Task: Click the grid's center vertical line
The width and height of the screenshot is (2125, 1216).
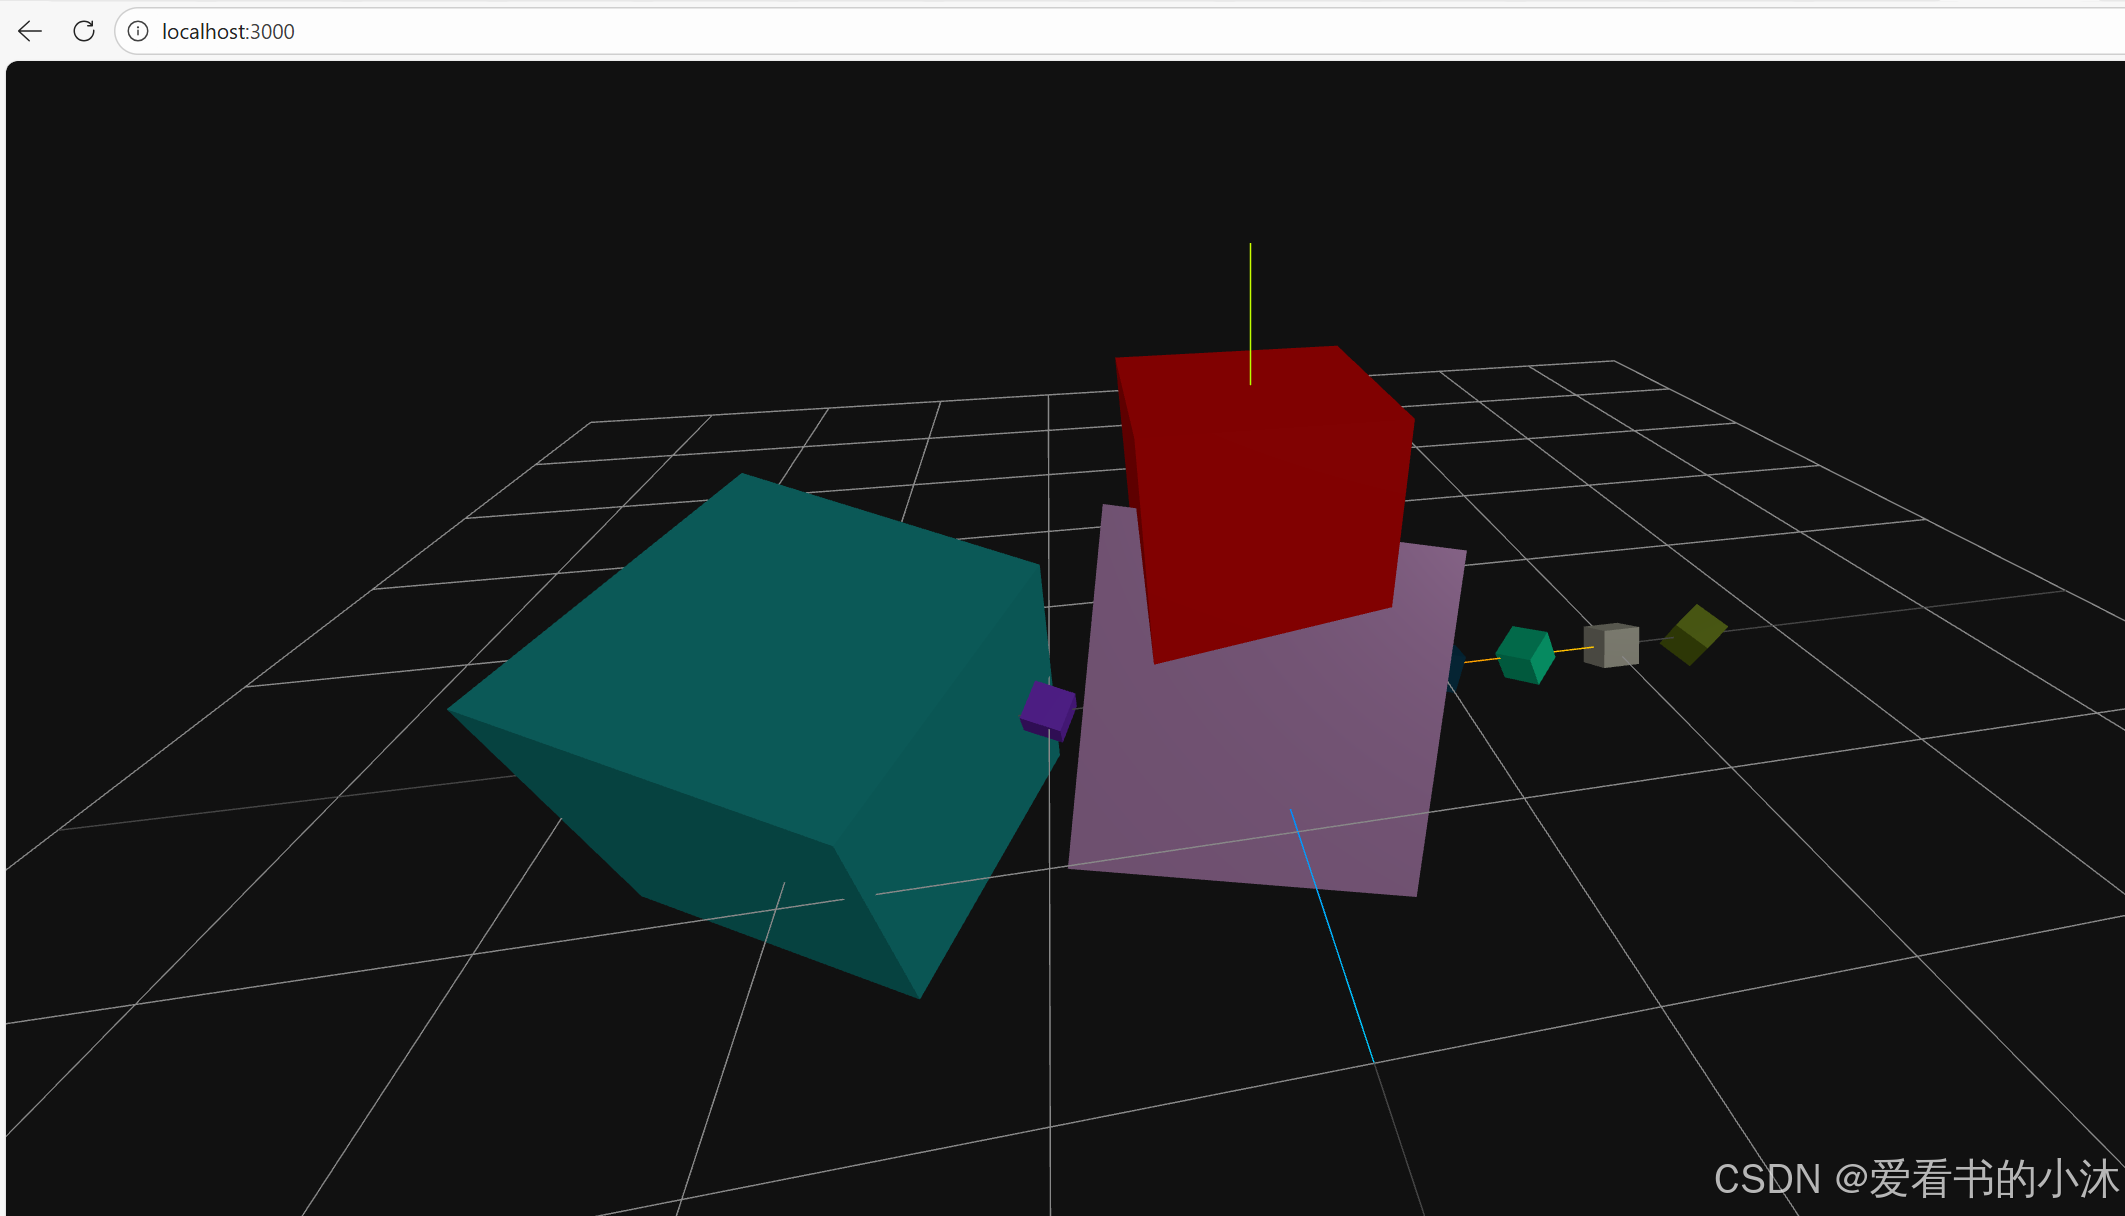Action: pos(1049,1000)
